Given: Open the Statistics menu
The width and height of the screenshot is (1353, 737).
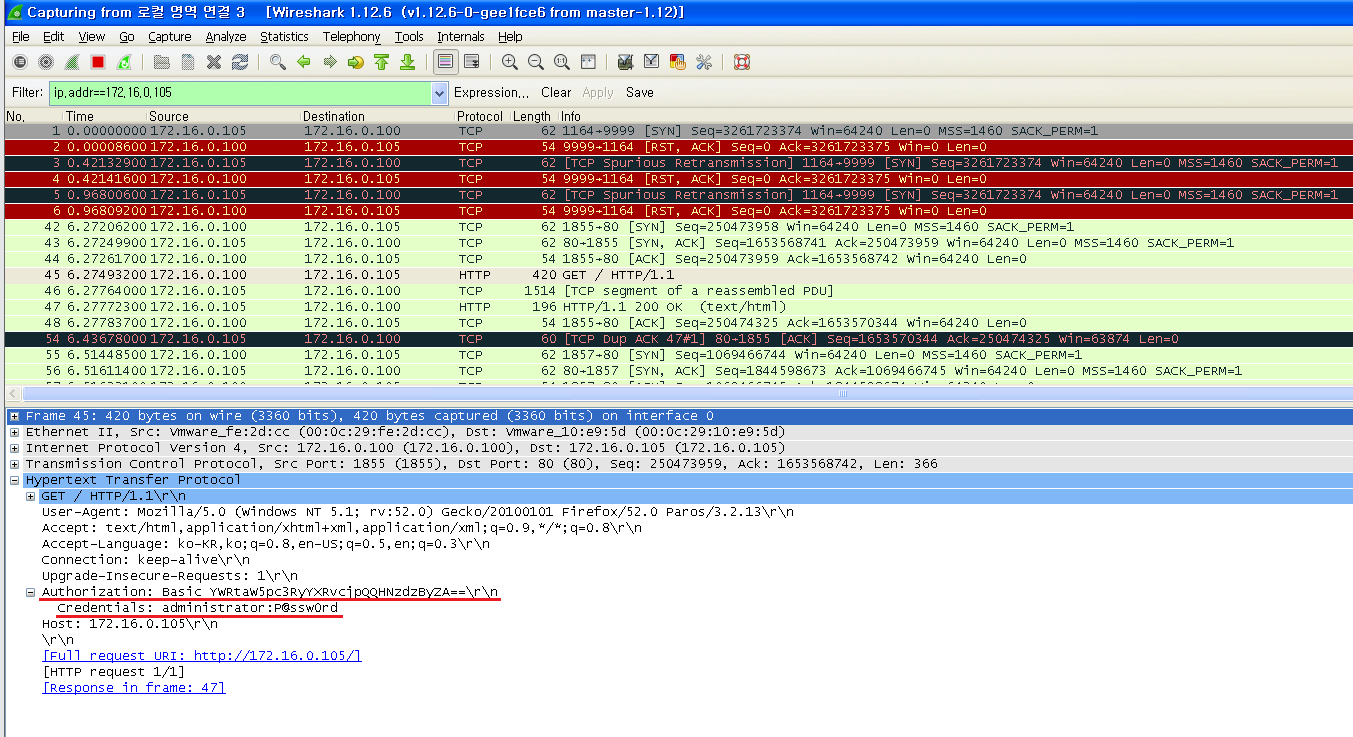Looking at the screenshot, I should pyautogui.click(x=285, y=36).
